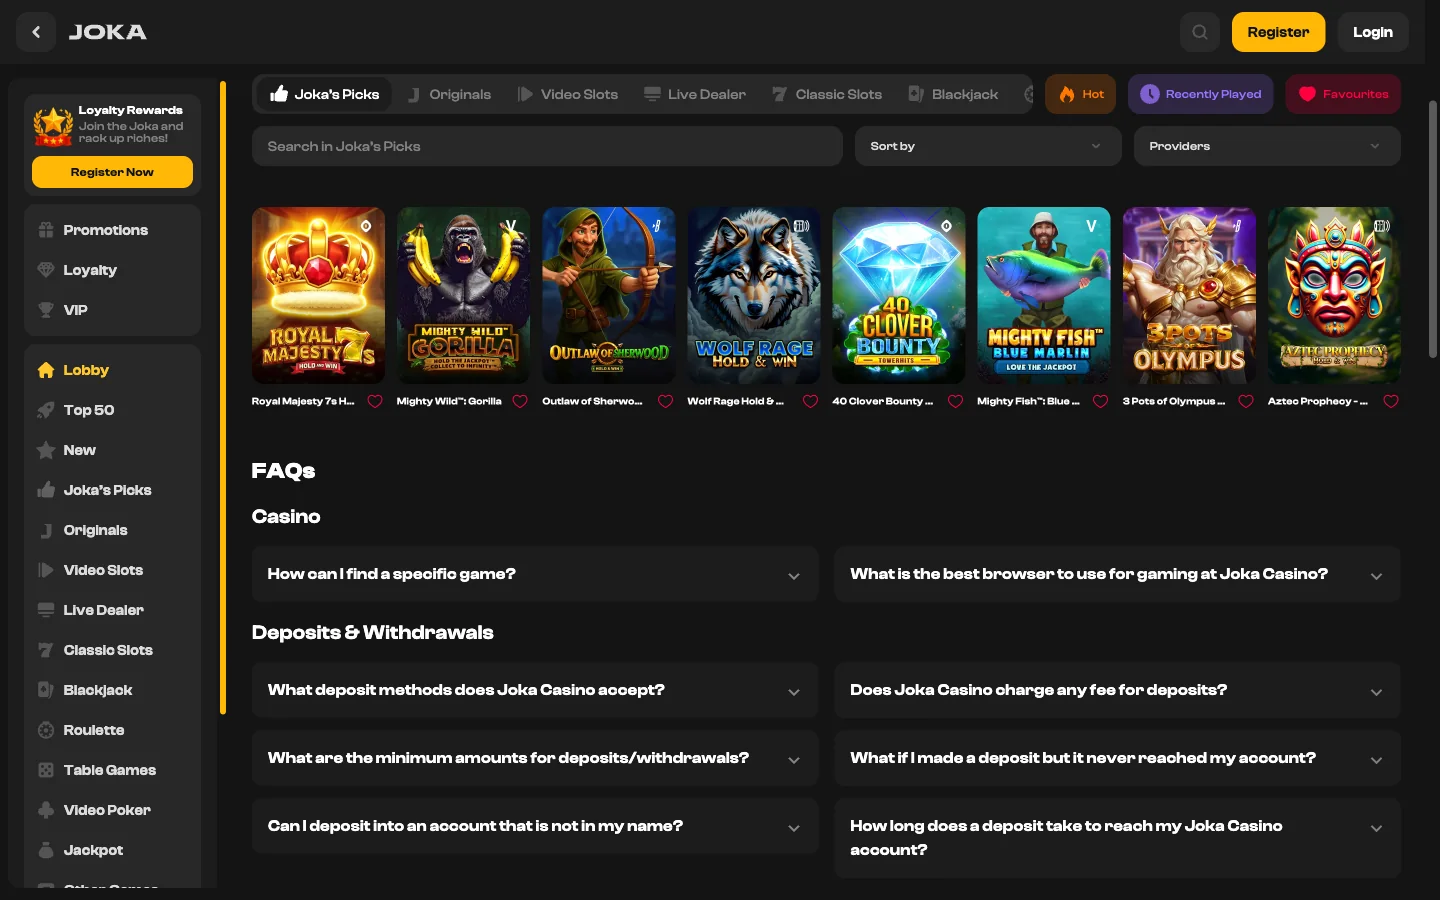This screenshot has width=1440, height=900.
Task: Click the sidebar Blackjack cards icon
Action: click(46, 690)
